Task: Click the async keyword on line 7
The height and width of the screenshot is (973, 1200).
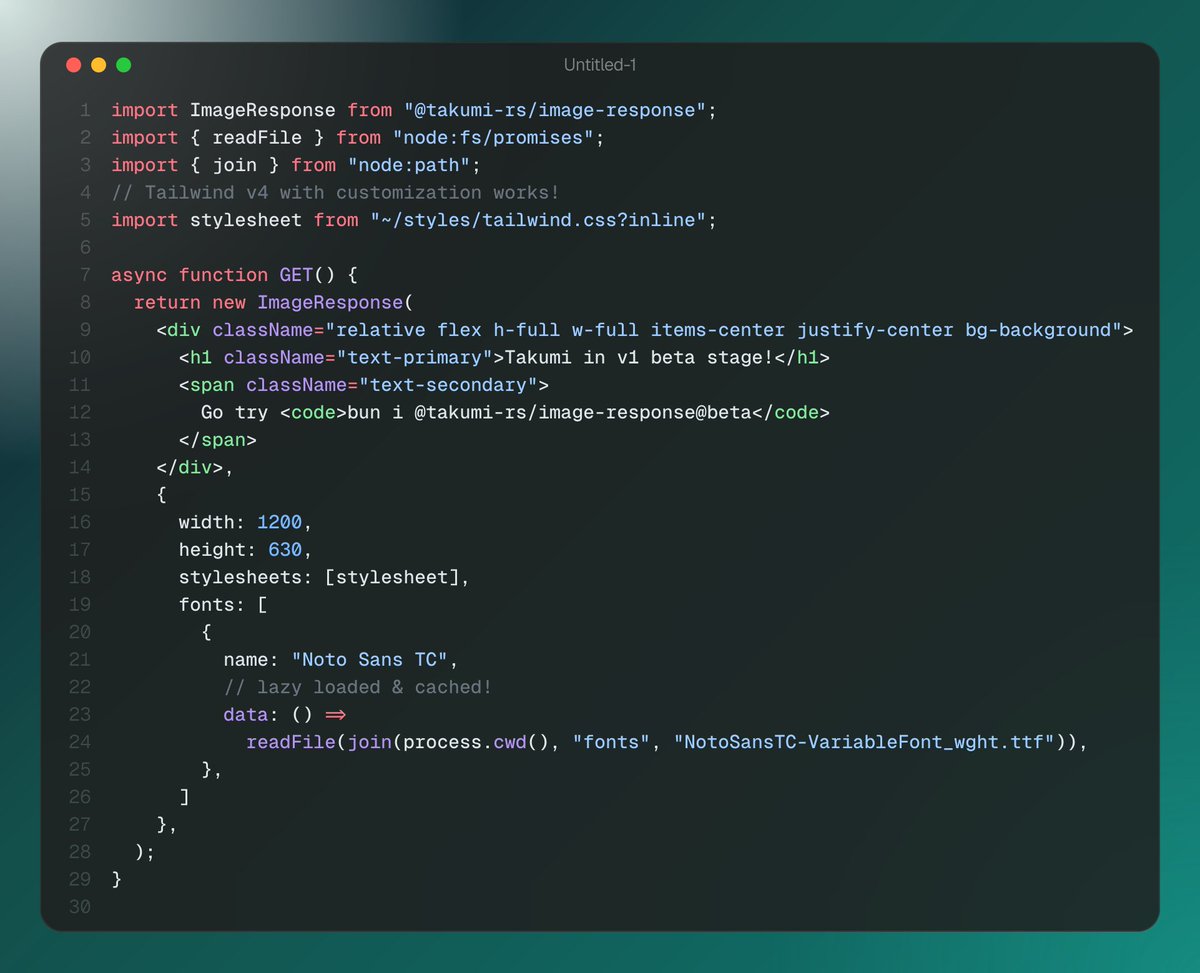Action: (x=139, y=275)
